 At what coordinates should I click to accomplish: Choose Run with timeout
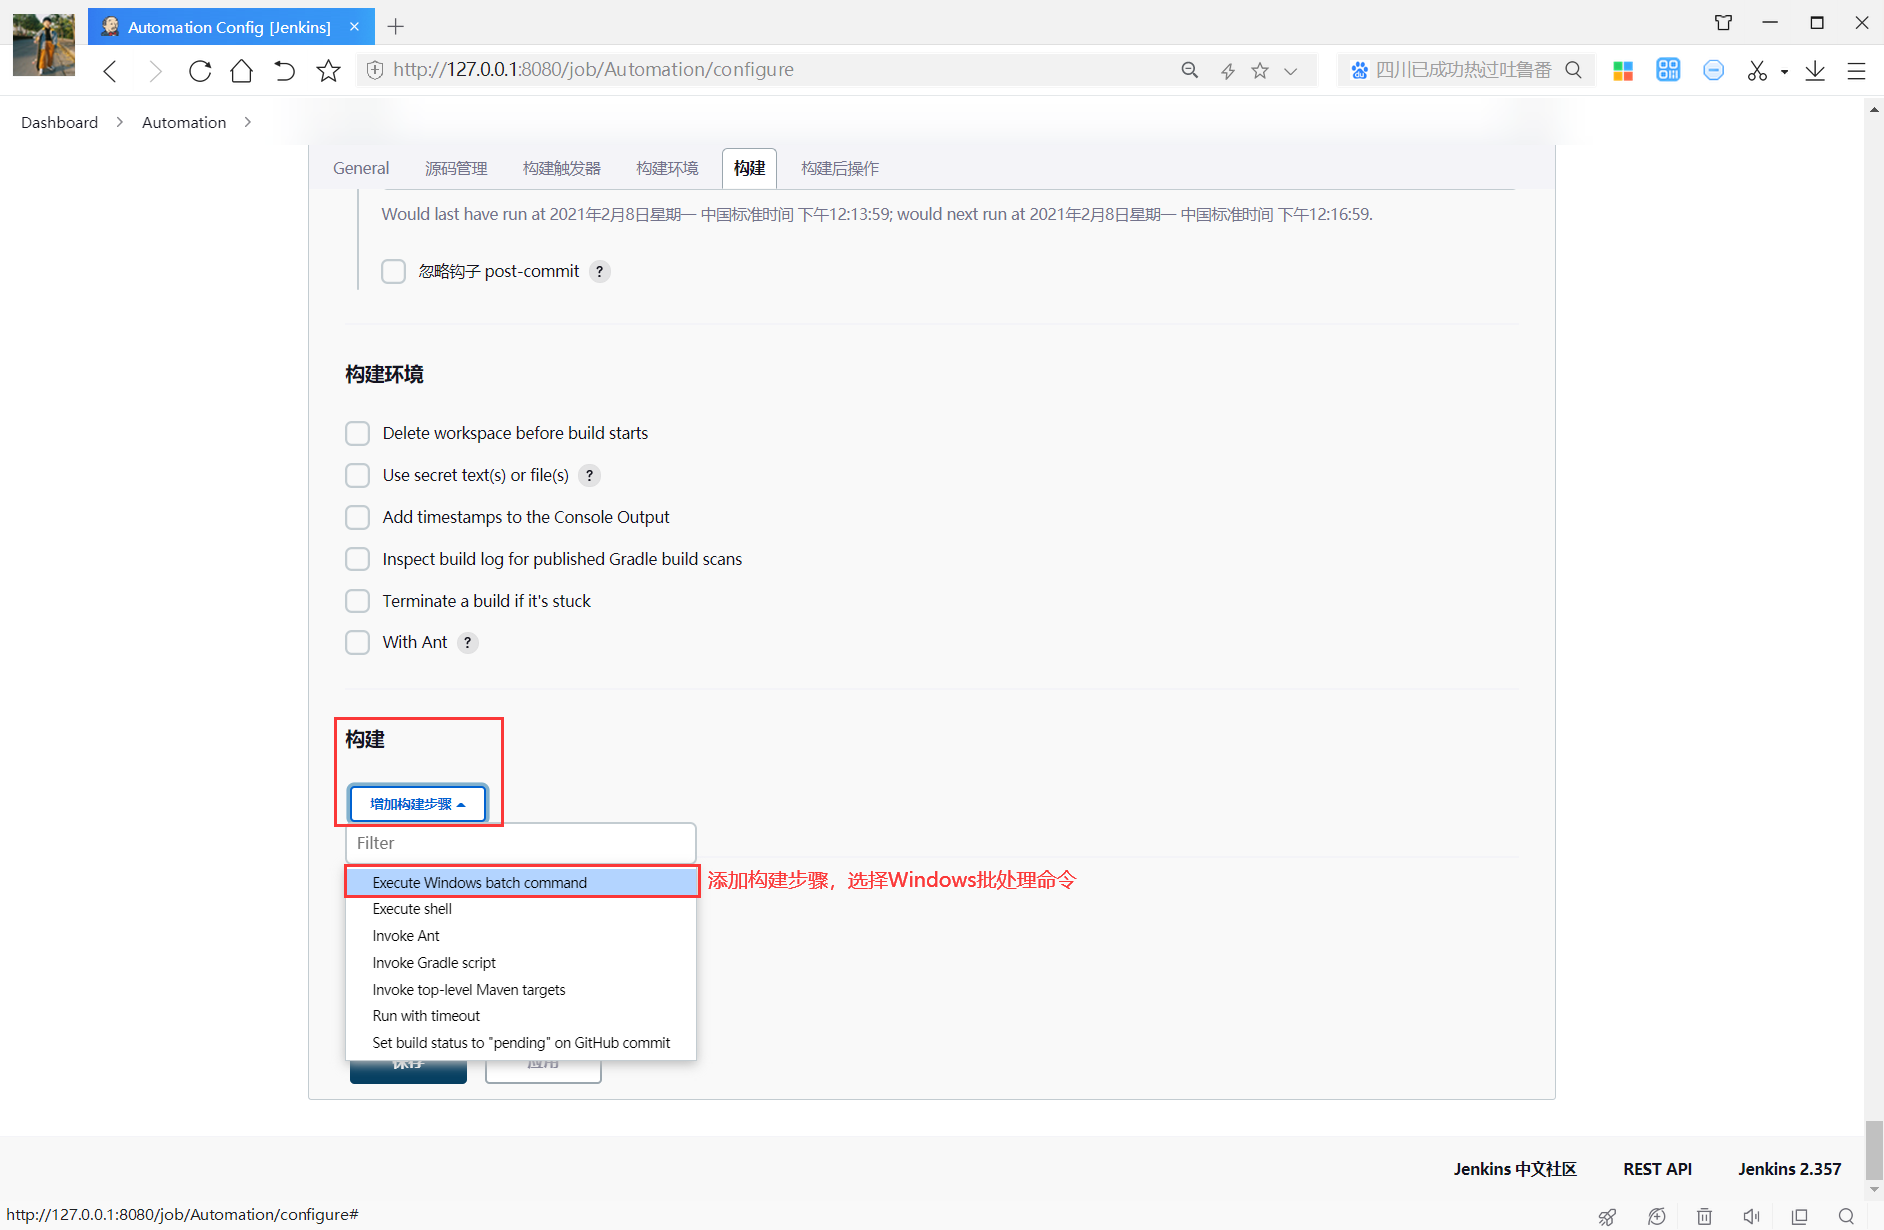tap(521, 1016)
